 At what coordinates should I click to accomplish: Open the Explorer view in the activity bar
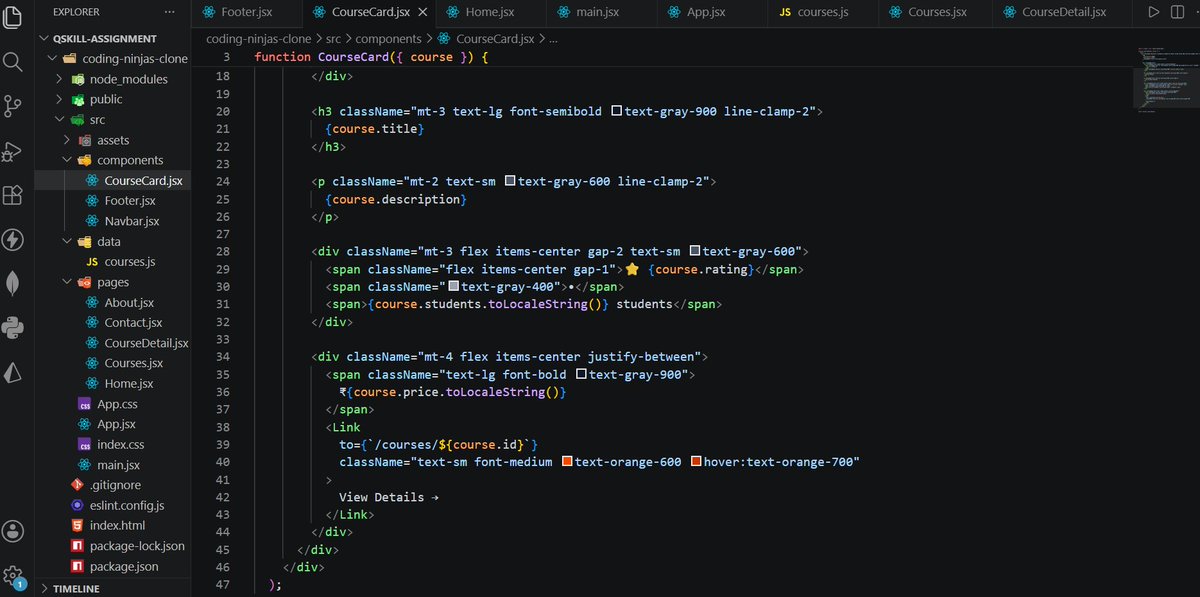coord(13,17)
